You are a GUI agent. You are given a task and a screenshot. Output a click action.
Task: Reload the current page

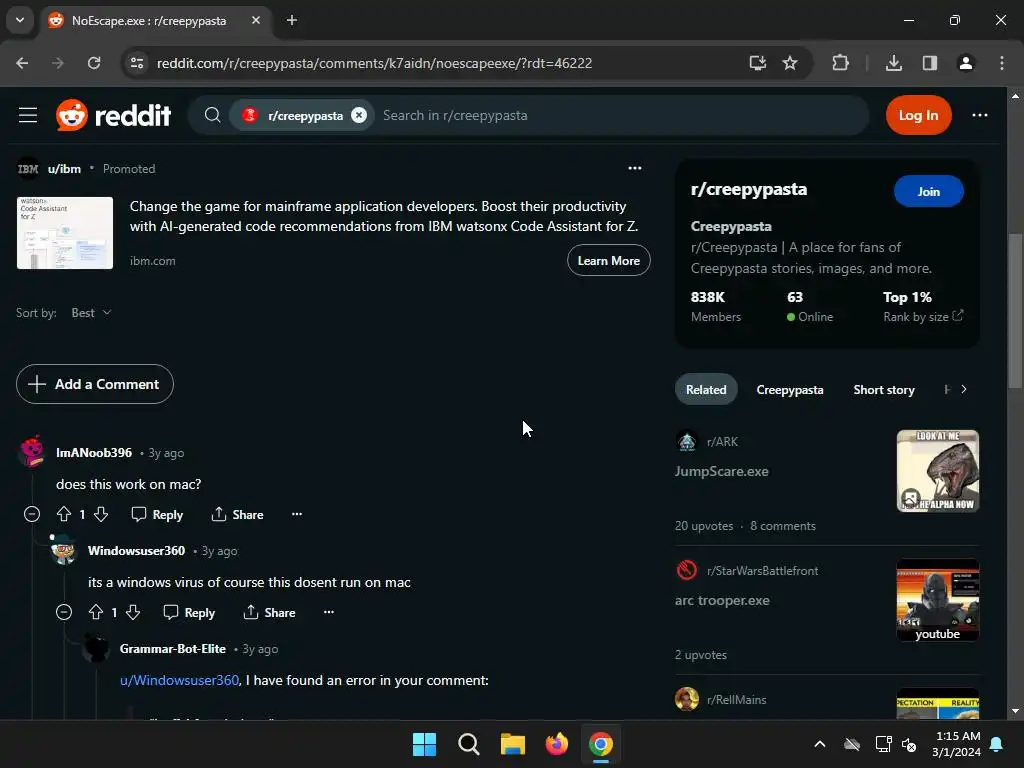(94, 63)
